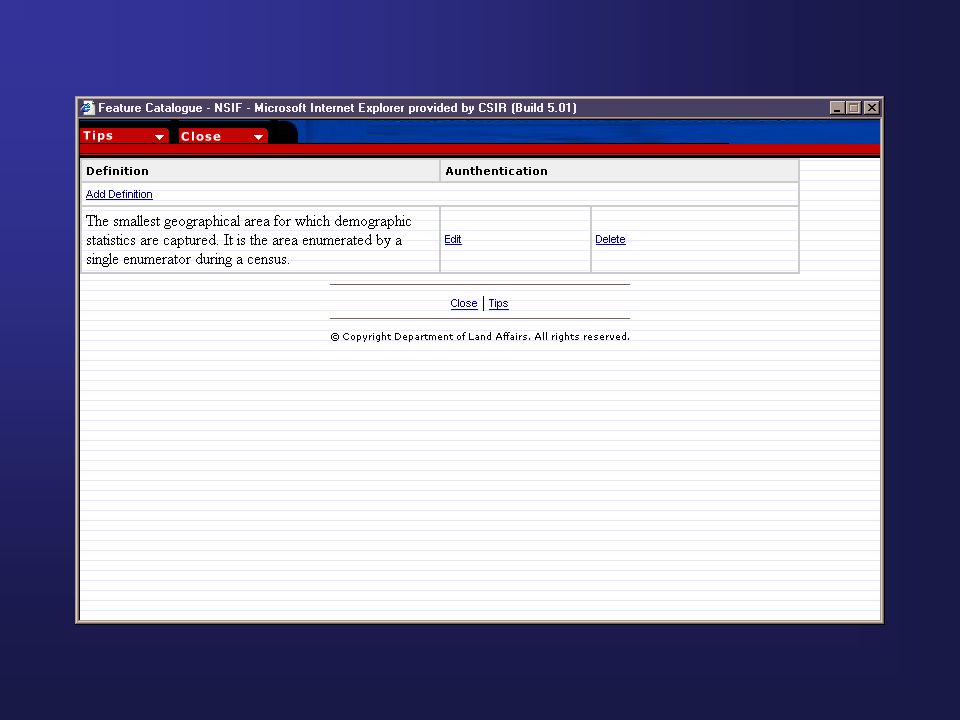
Task: Close the Feature Catalogue window
Action: click(872, 108)
